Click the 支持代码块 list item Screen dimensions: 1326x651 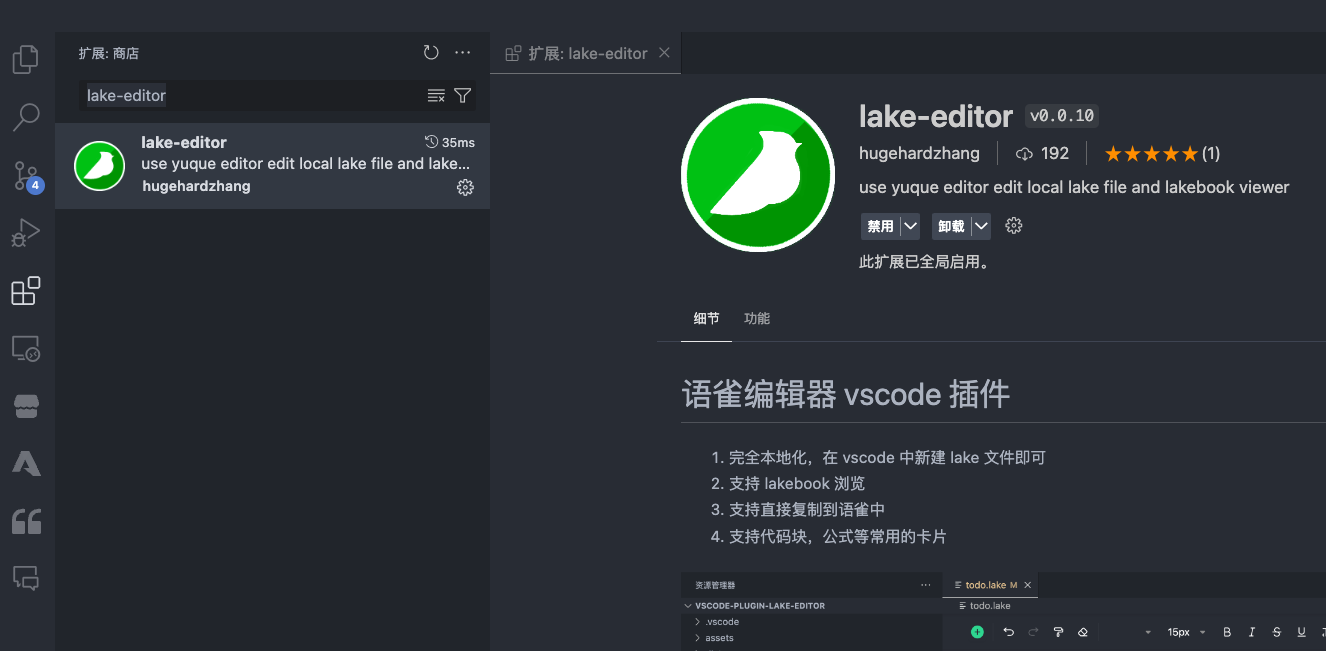[837, 536]
